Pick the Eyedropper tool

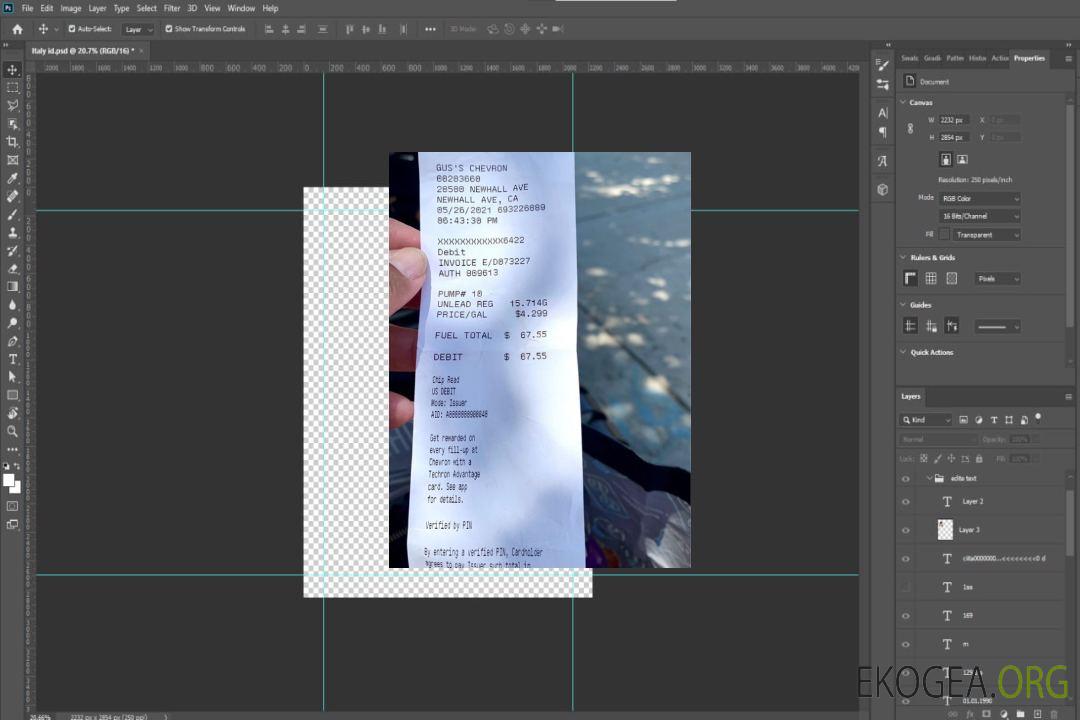(12, 178)
